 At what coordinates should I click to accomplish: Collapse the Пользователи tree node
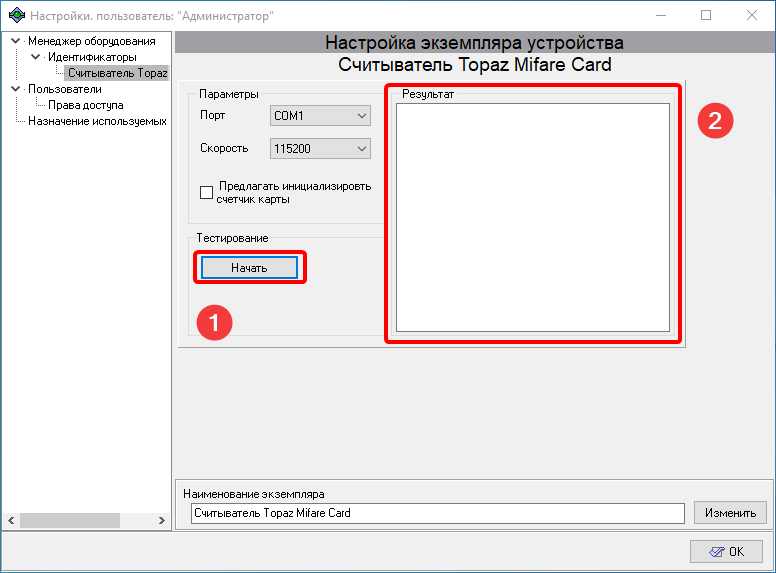pyautogui.click(x=16, y=89)
